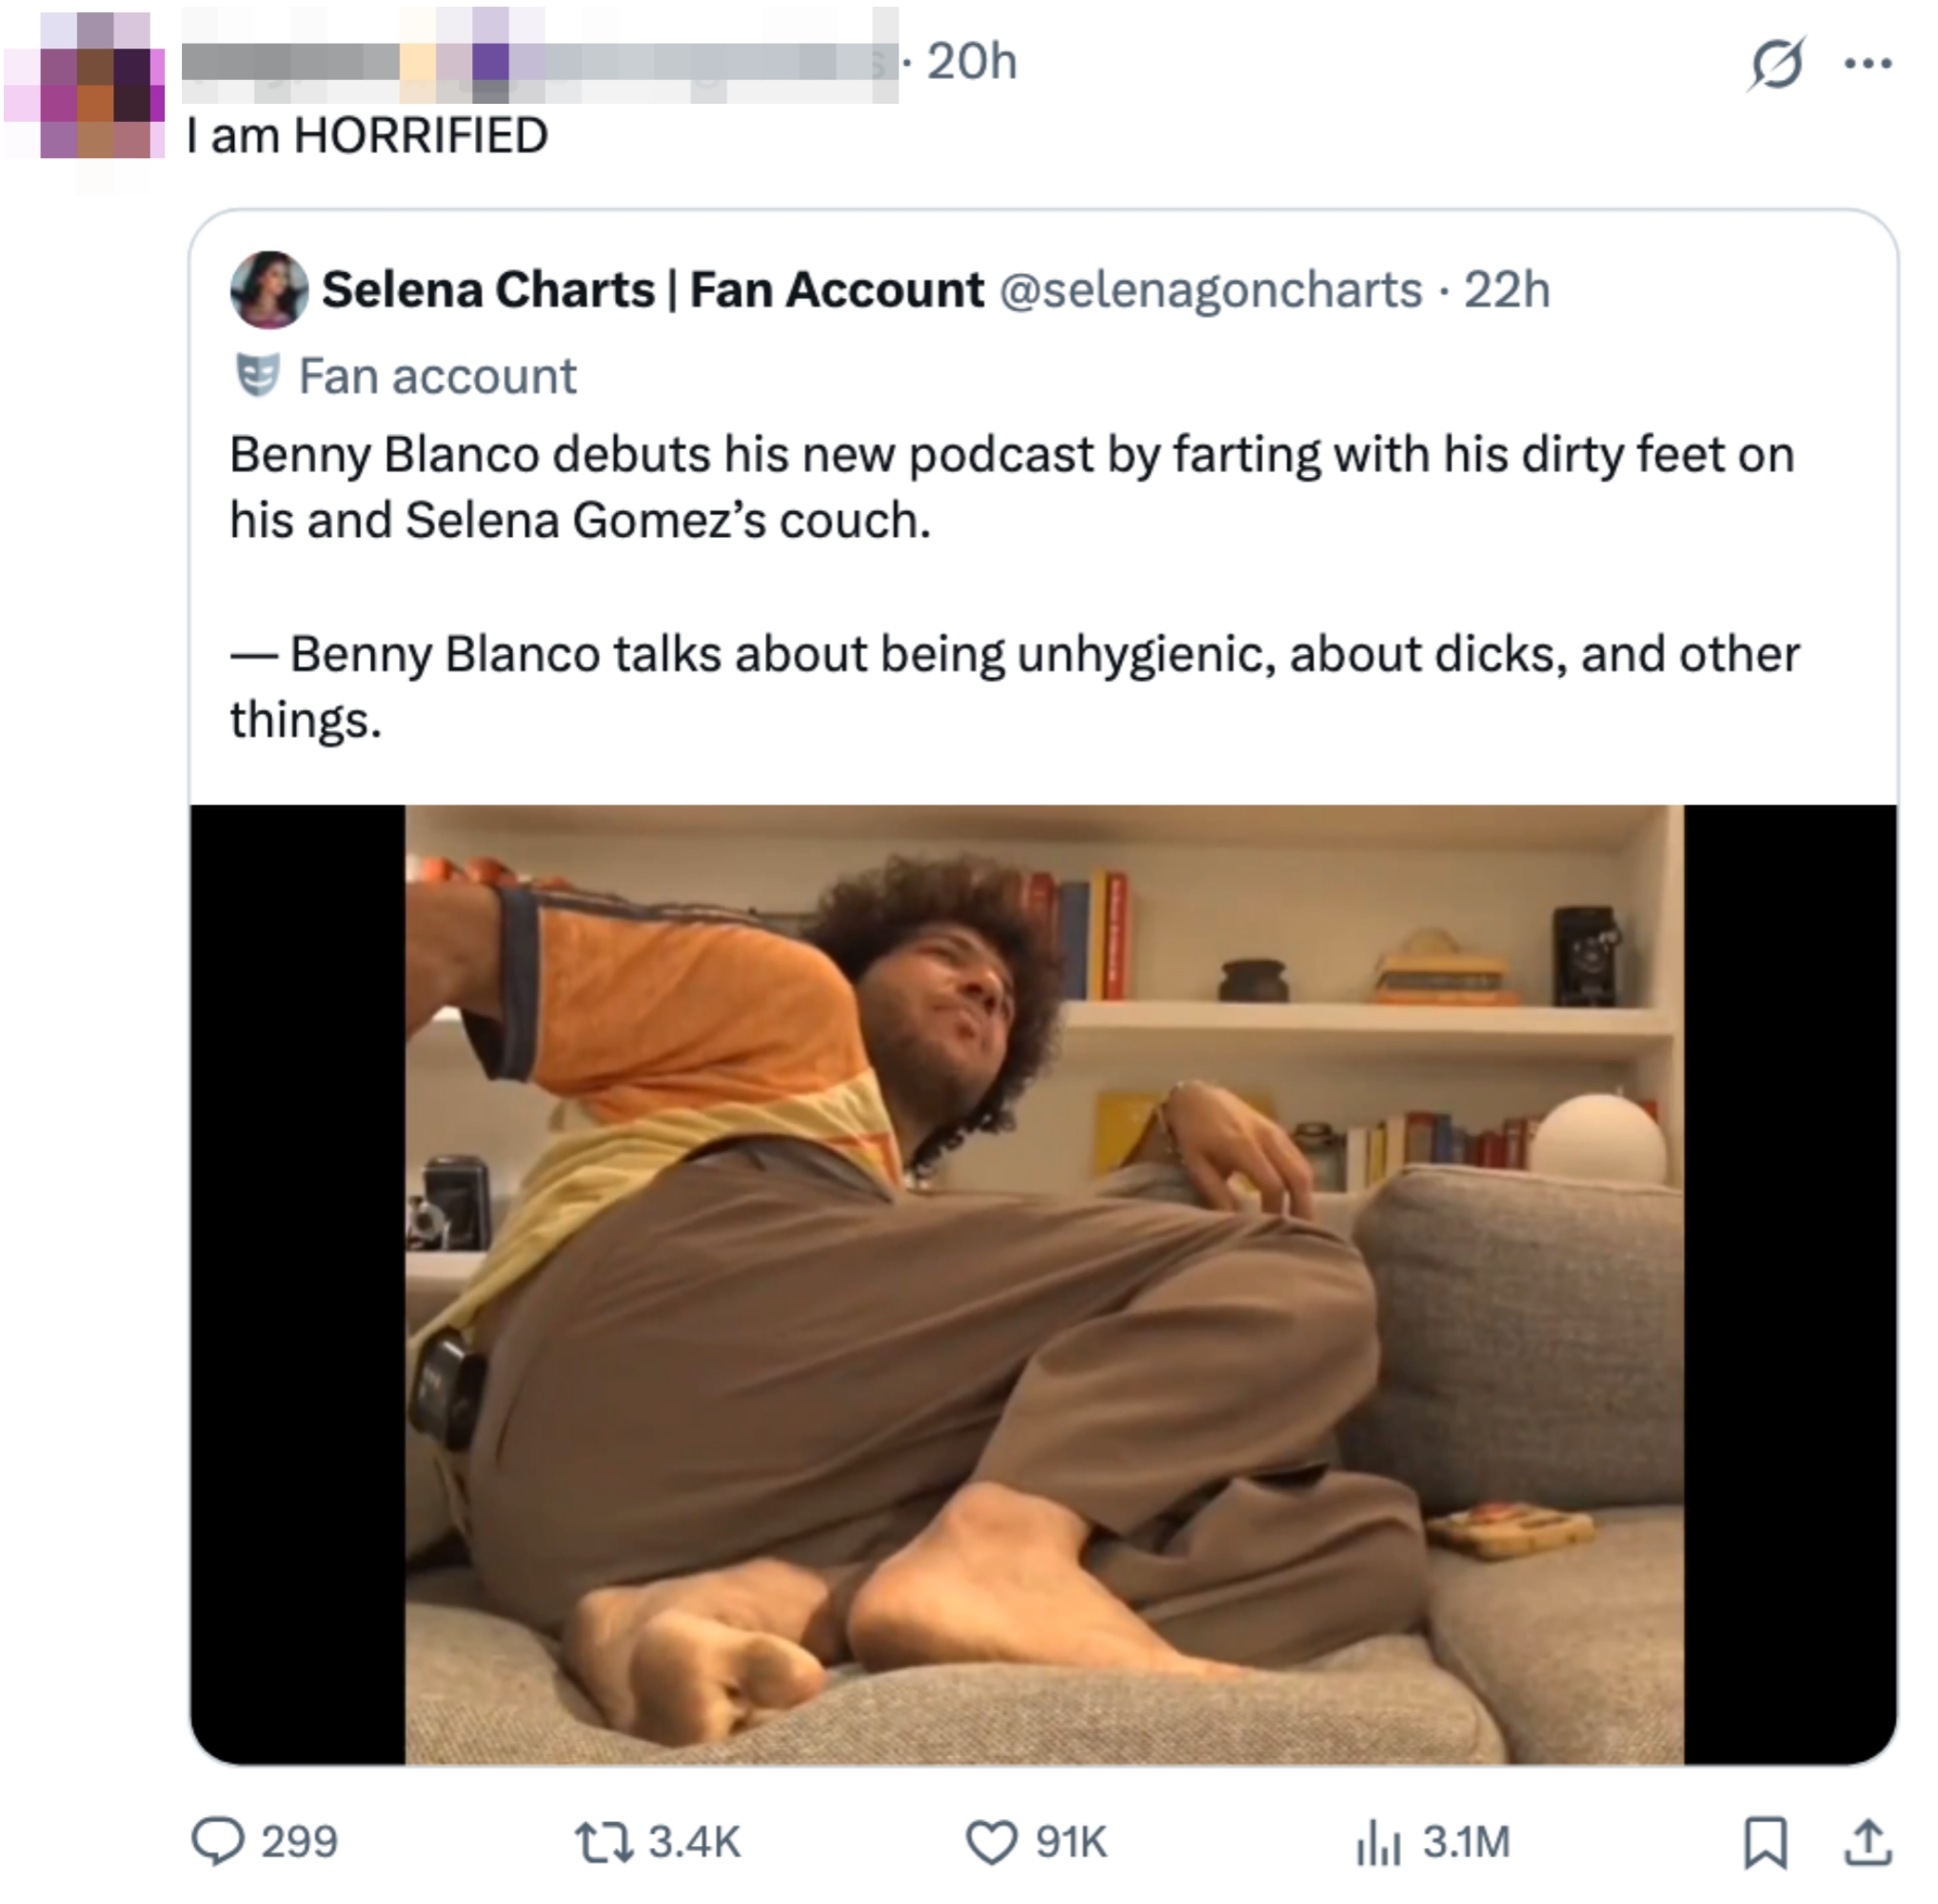Click the "I am HORRIFIED" post text

[x=367, y=135]
